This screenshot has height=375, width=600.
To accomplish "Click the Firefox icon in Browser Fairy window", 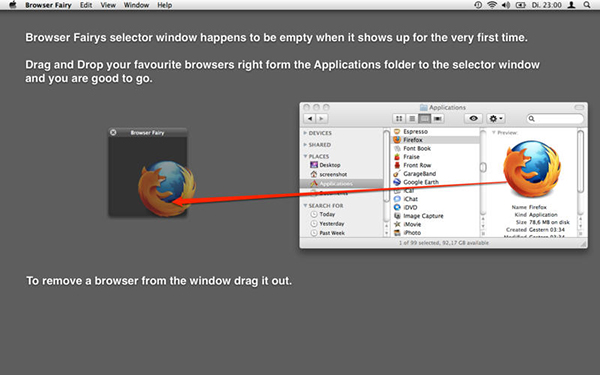I will point(167,188).
